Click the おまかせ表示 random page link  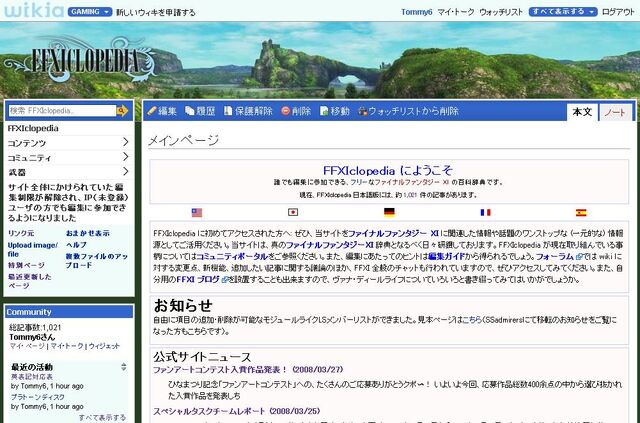88,233
